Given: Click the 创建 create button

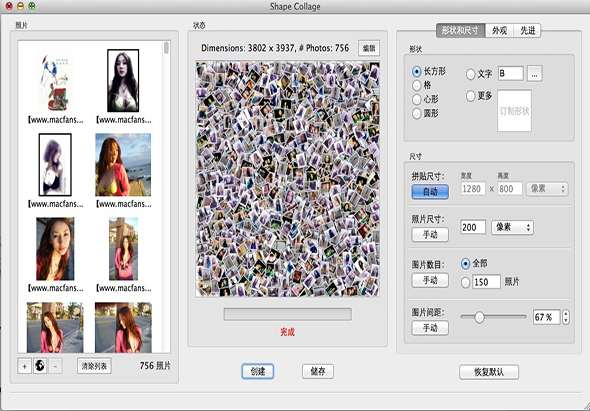Looking at the screenshot, I should tap(258, 371).
